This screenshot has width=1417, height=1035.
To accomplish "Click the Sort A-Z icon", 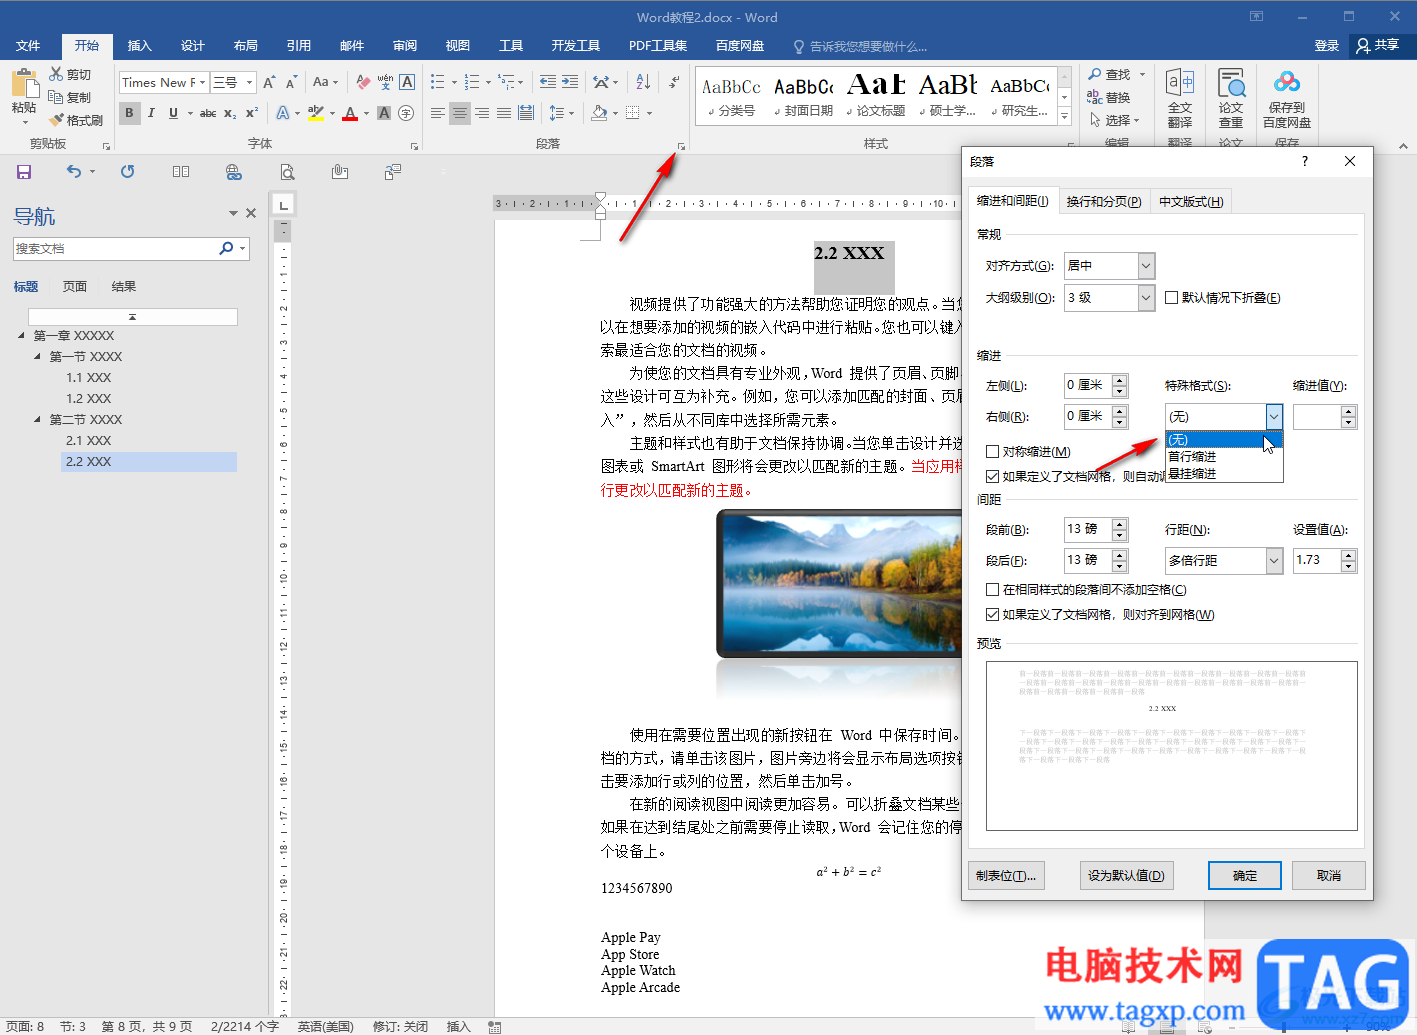I will pyautogui.click(x=643, y=82).
